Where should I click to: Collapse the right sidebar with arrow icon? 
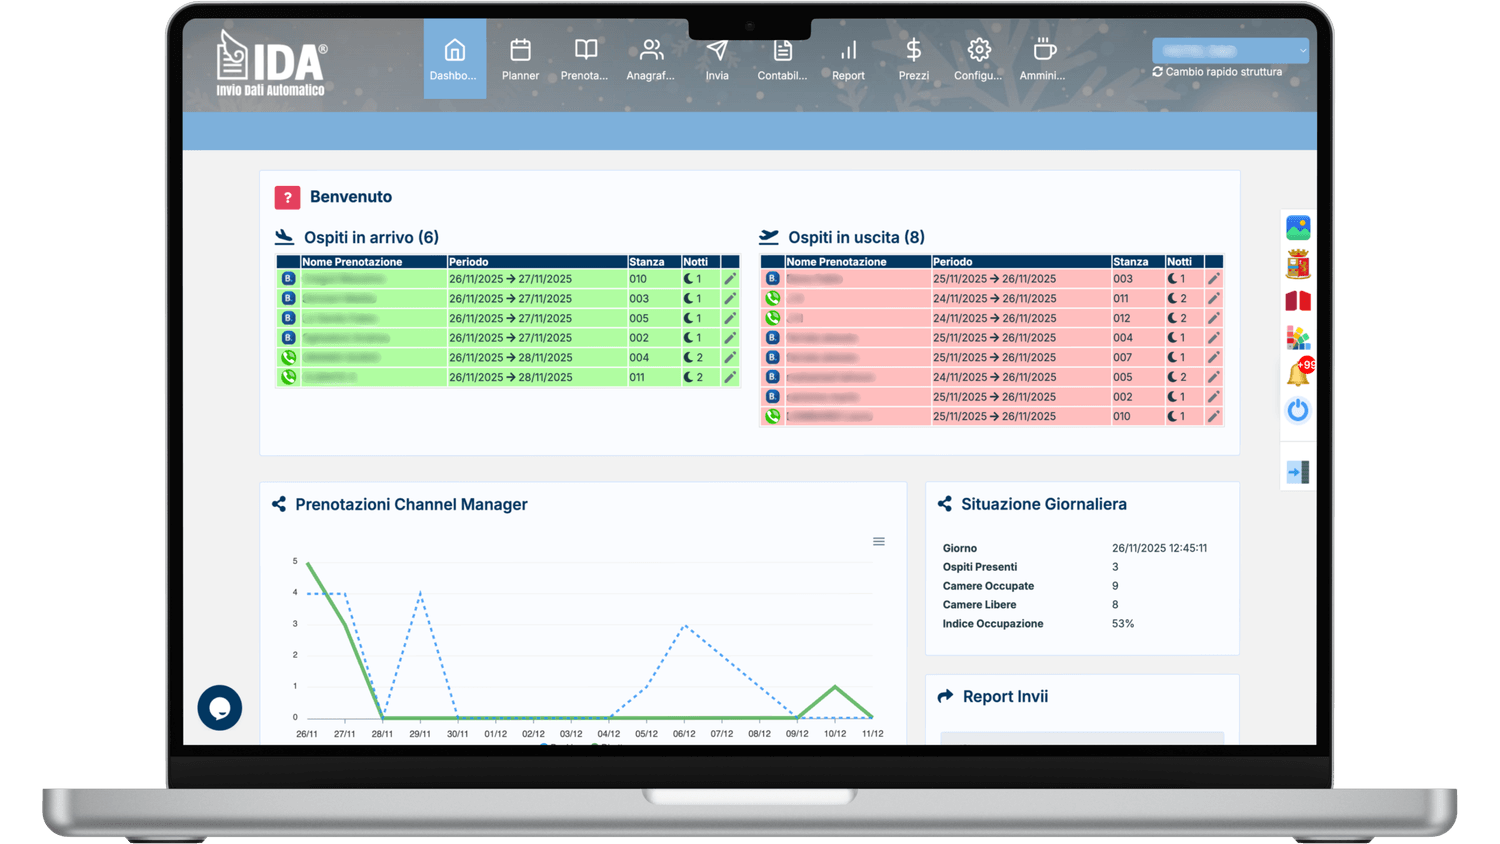click(1298, 472)
